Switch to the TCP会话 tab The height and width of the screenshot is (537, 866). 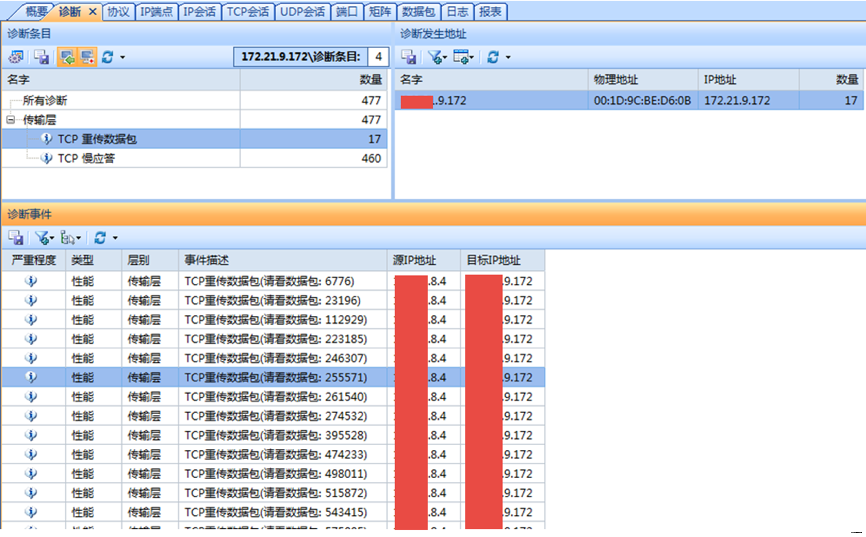pos(248,12)
